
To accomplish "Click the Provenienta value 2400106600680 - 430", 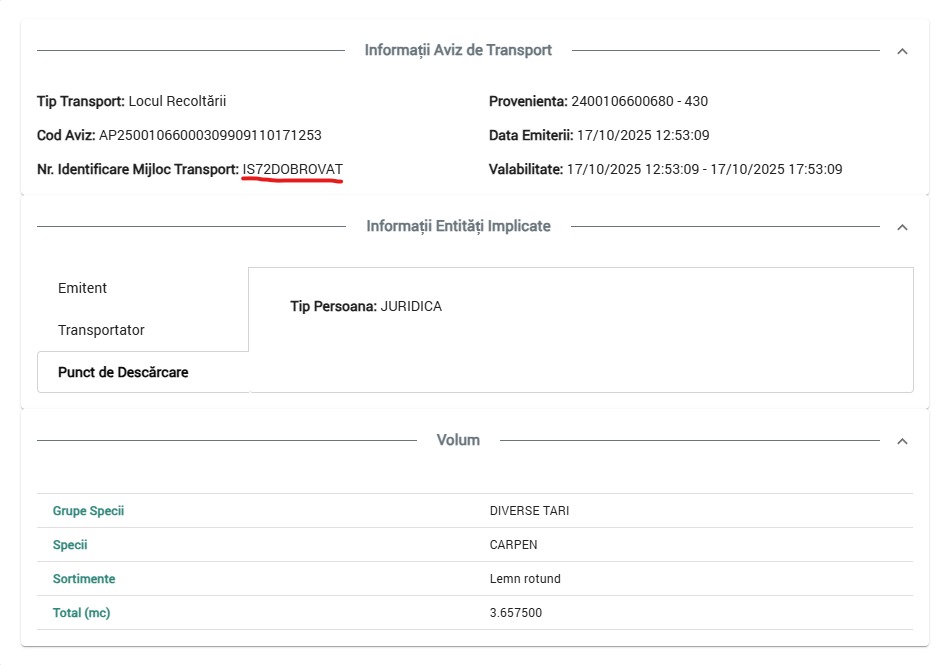I will [639, 101].
